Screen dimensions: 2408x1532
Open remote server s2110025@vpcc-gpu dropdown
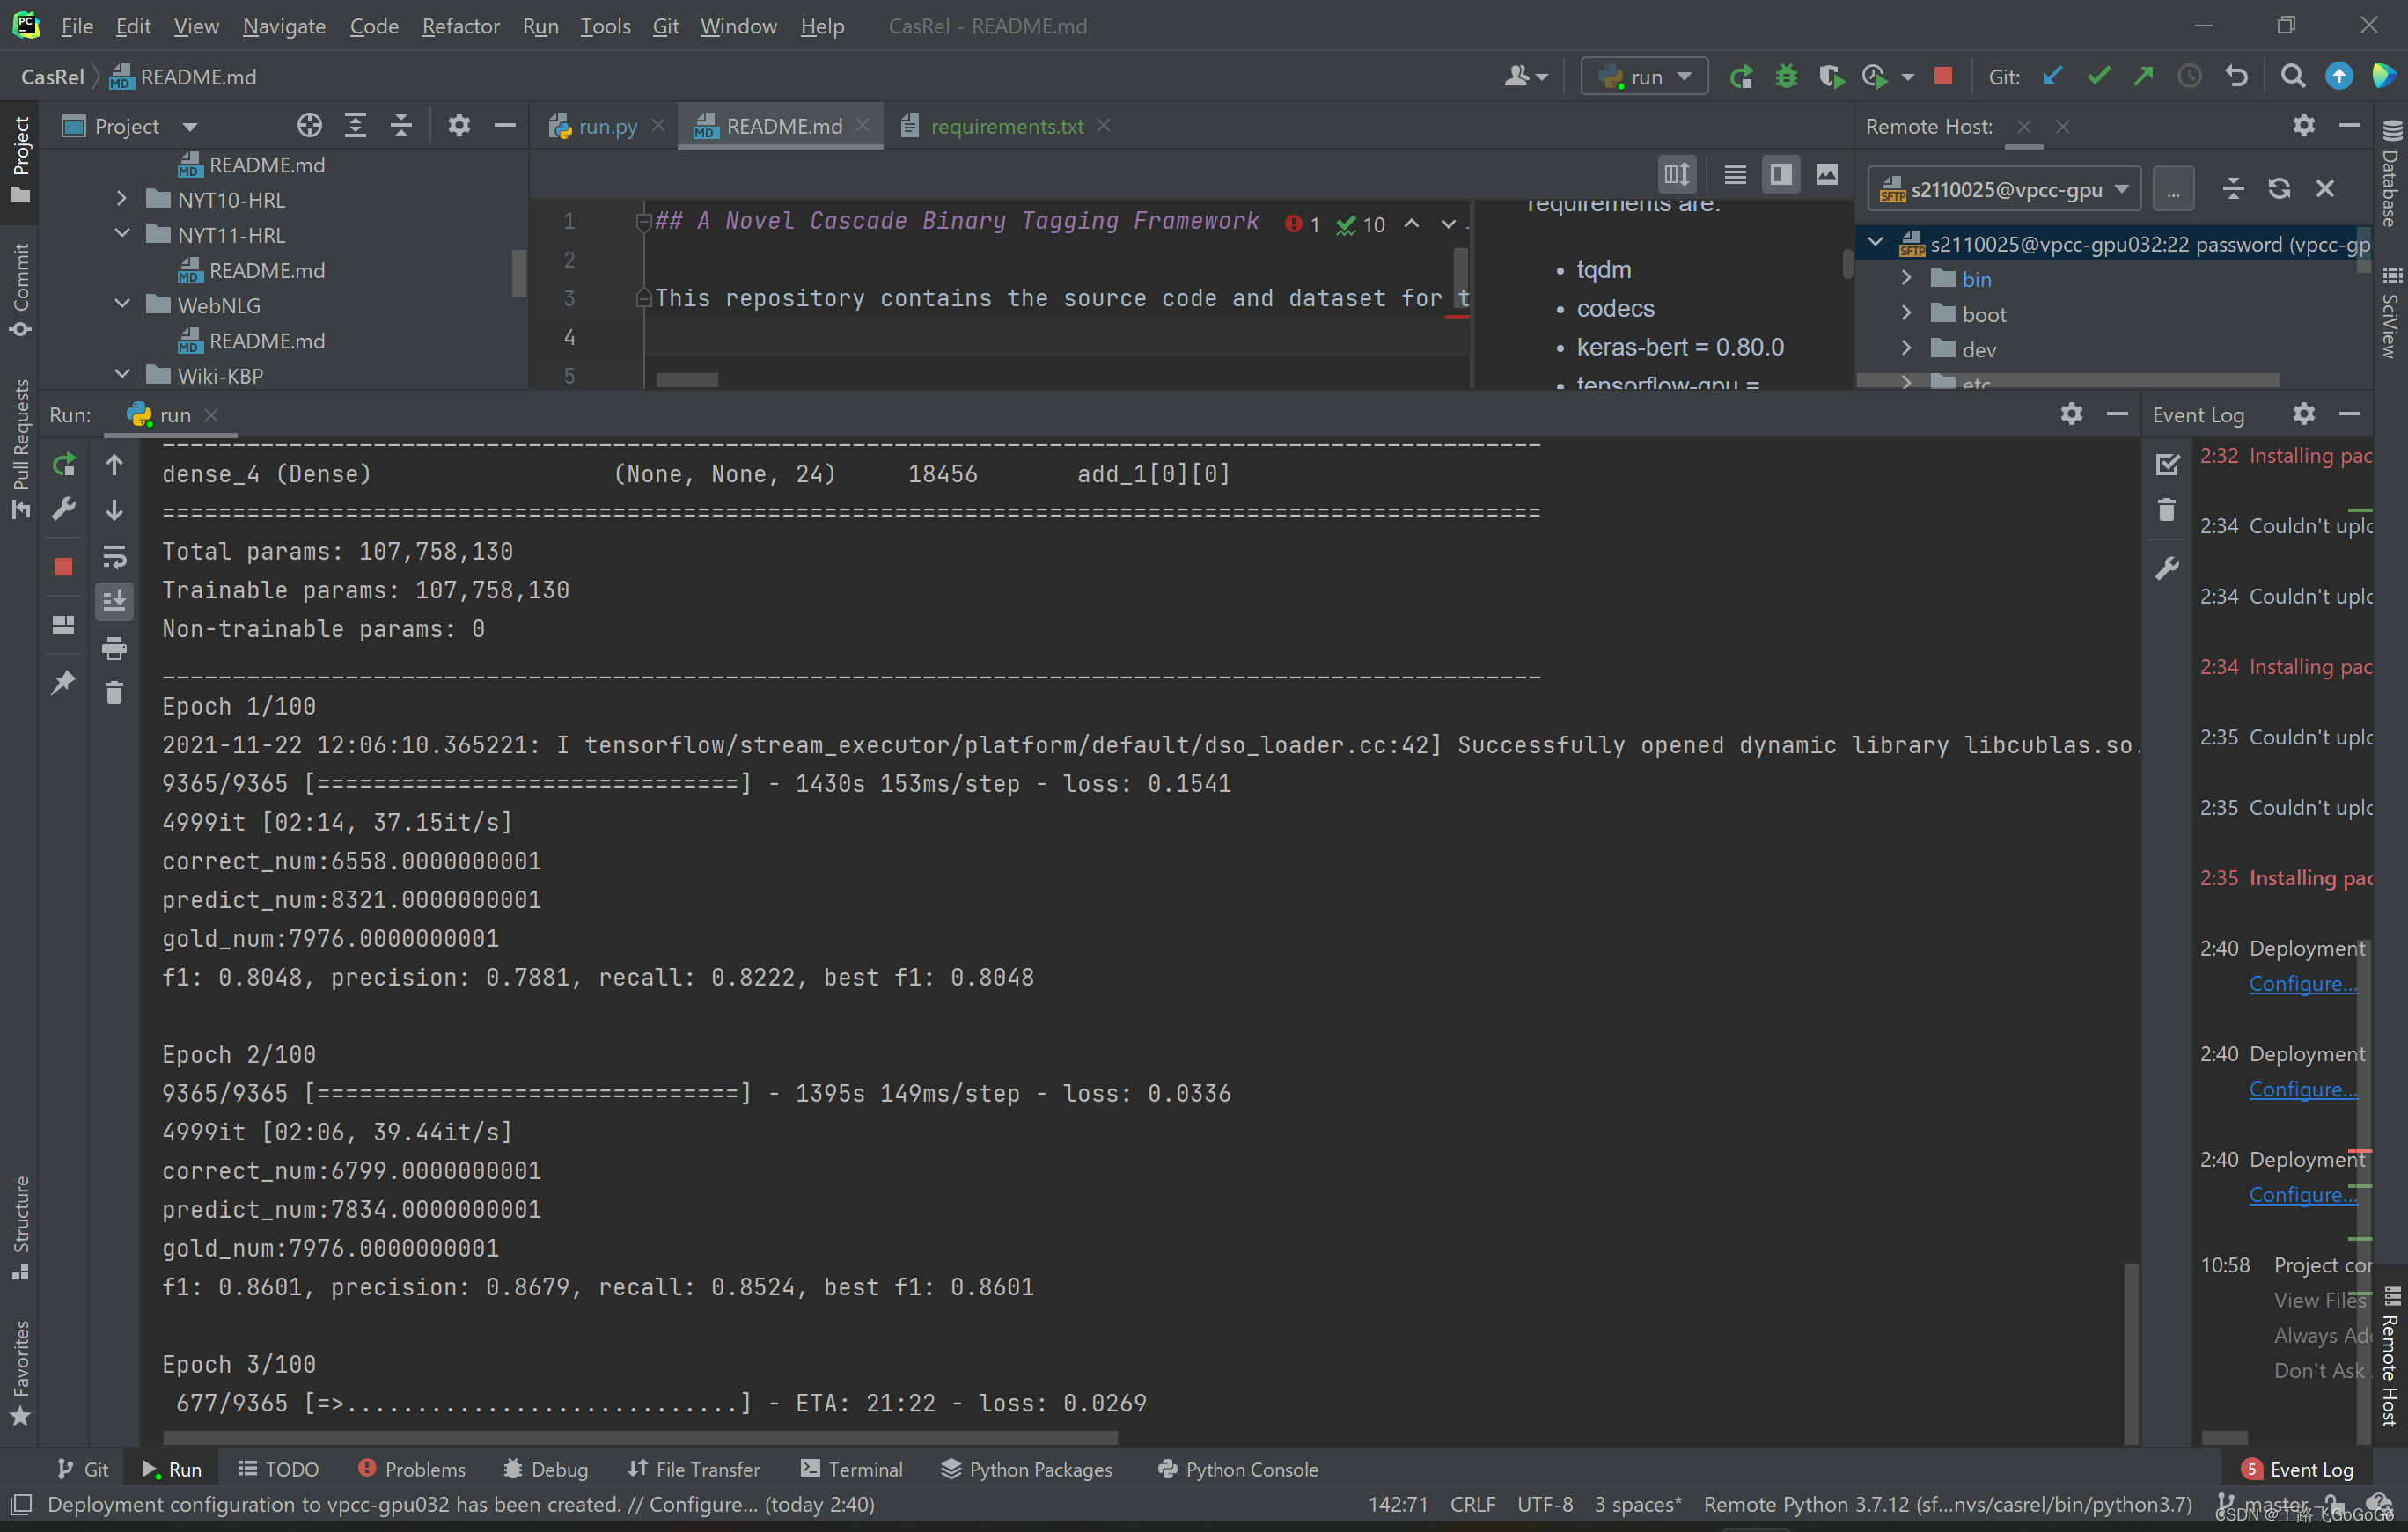pyautogui.click(x=2005, y=189)
